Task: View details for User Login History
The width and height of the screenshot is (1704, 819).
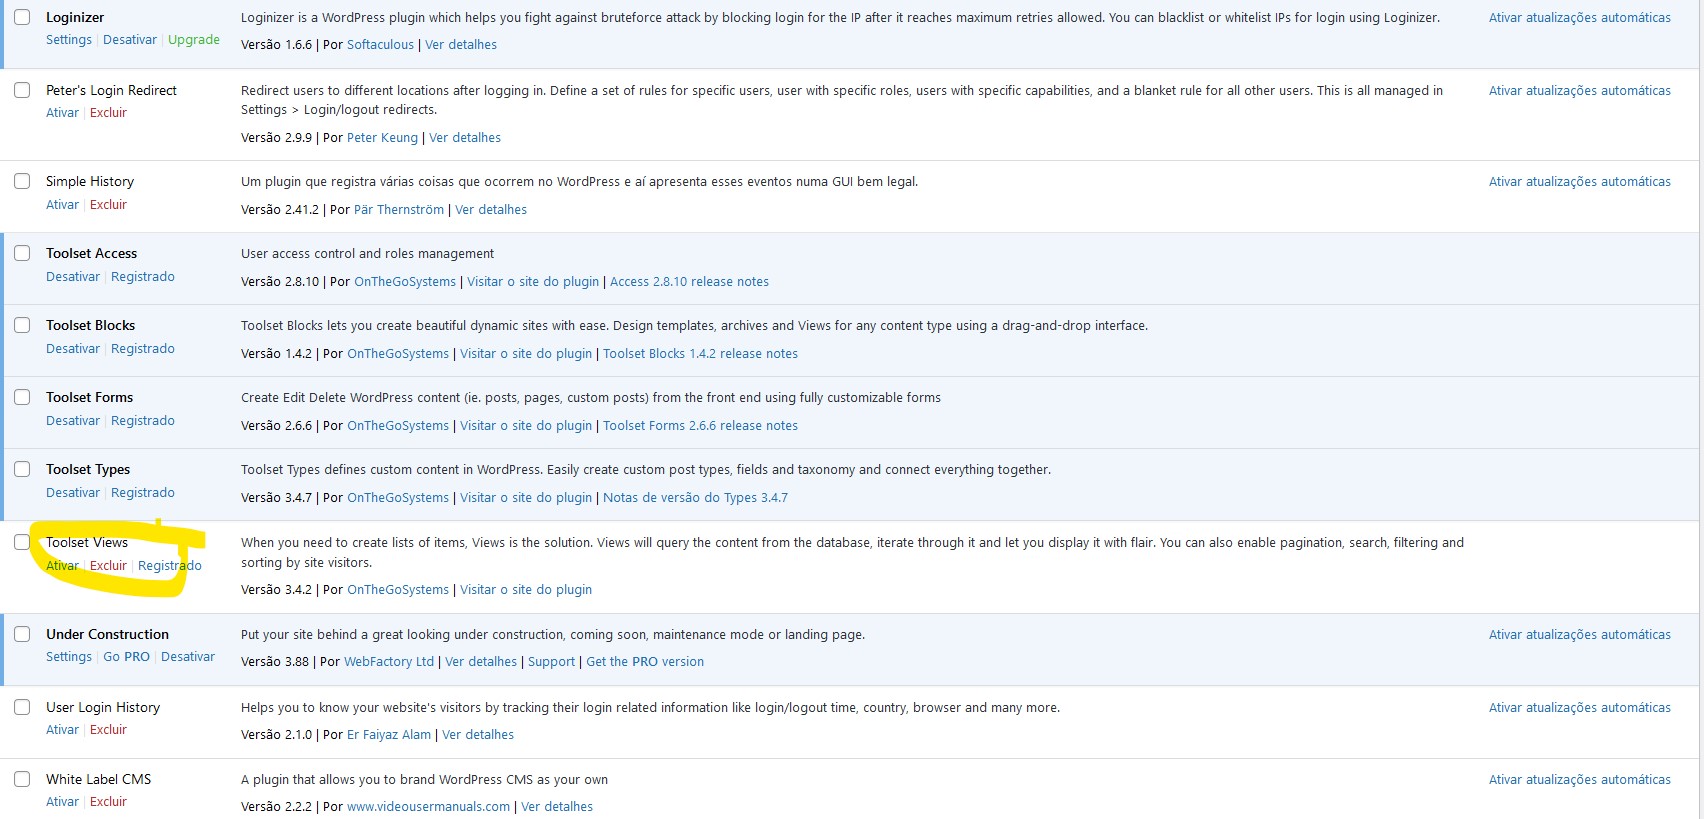Action: point(478,735)
